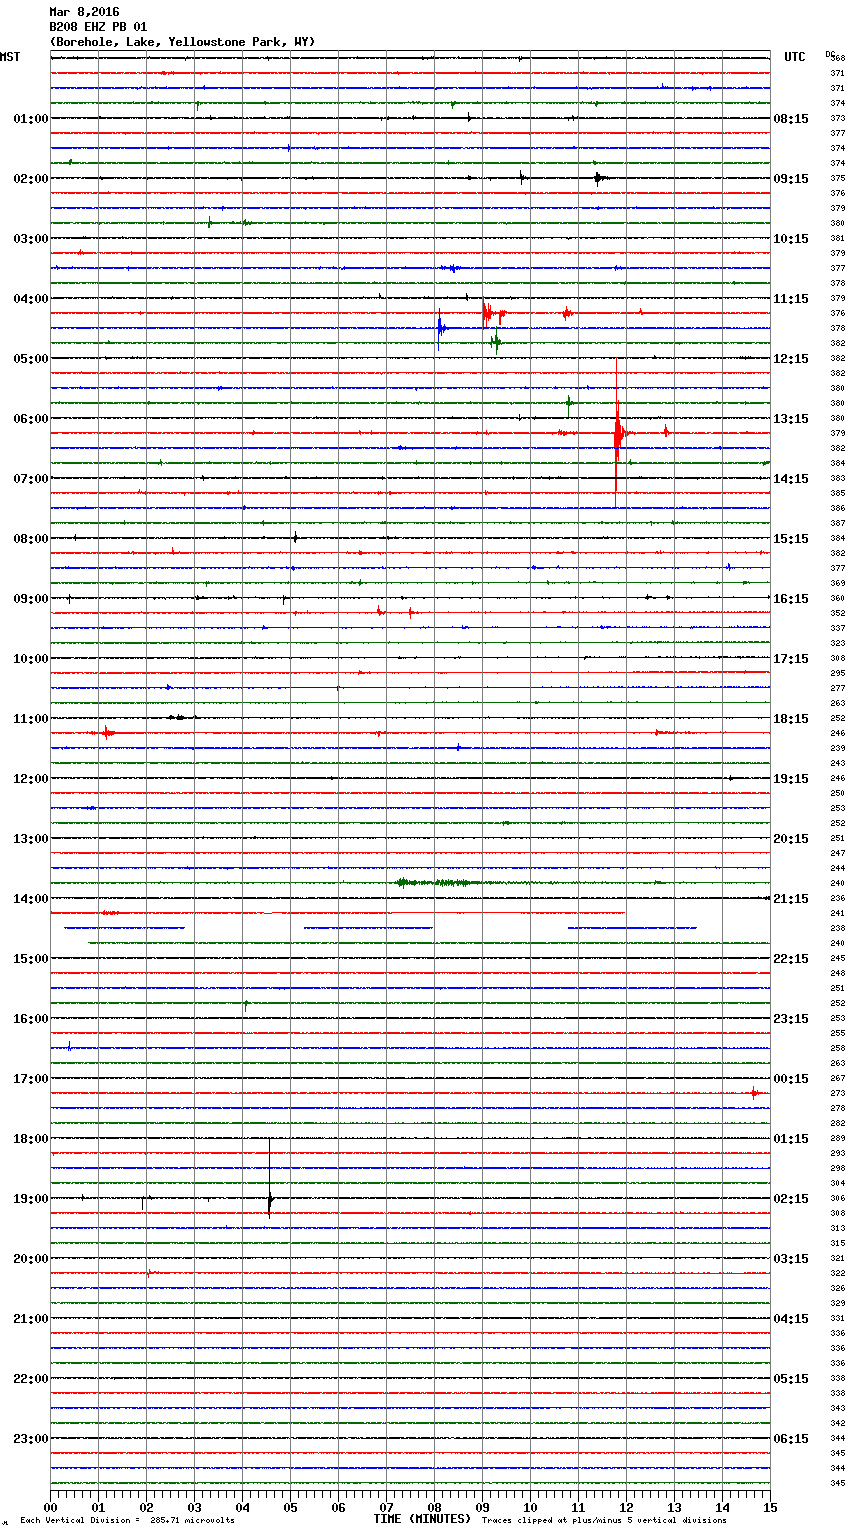Click the "UTC" time zone label
Screen dimensions: 850x1534
point(795,57)
